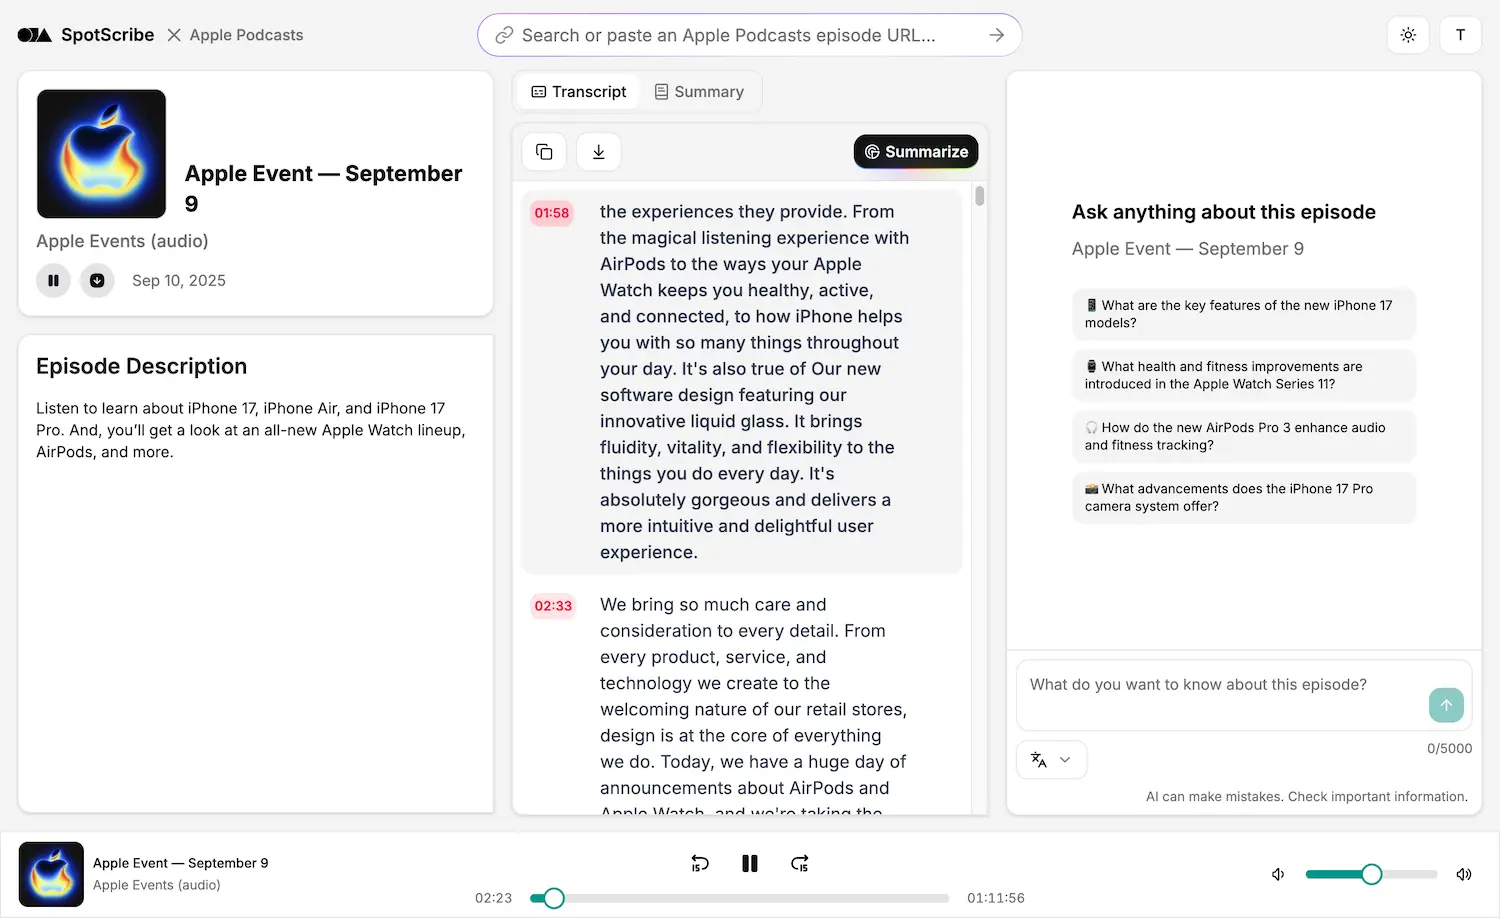This screenshot has height=918, width=1500.
Task: Skip forward 15 seconds in the player
Action: point(799,863)
